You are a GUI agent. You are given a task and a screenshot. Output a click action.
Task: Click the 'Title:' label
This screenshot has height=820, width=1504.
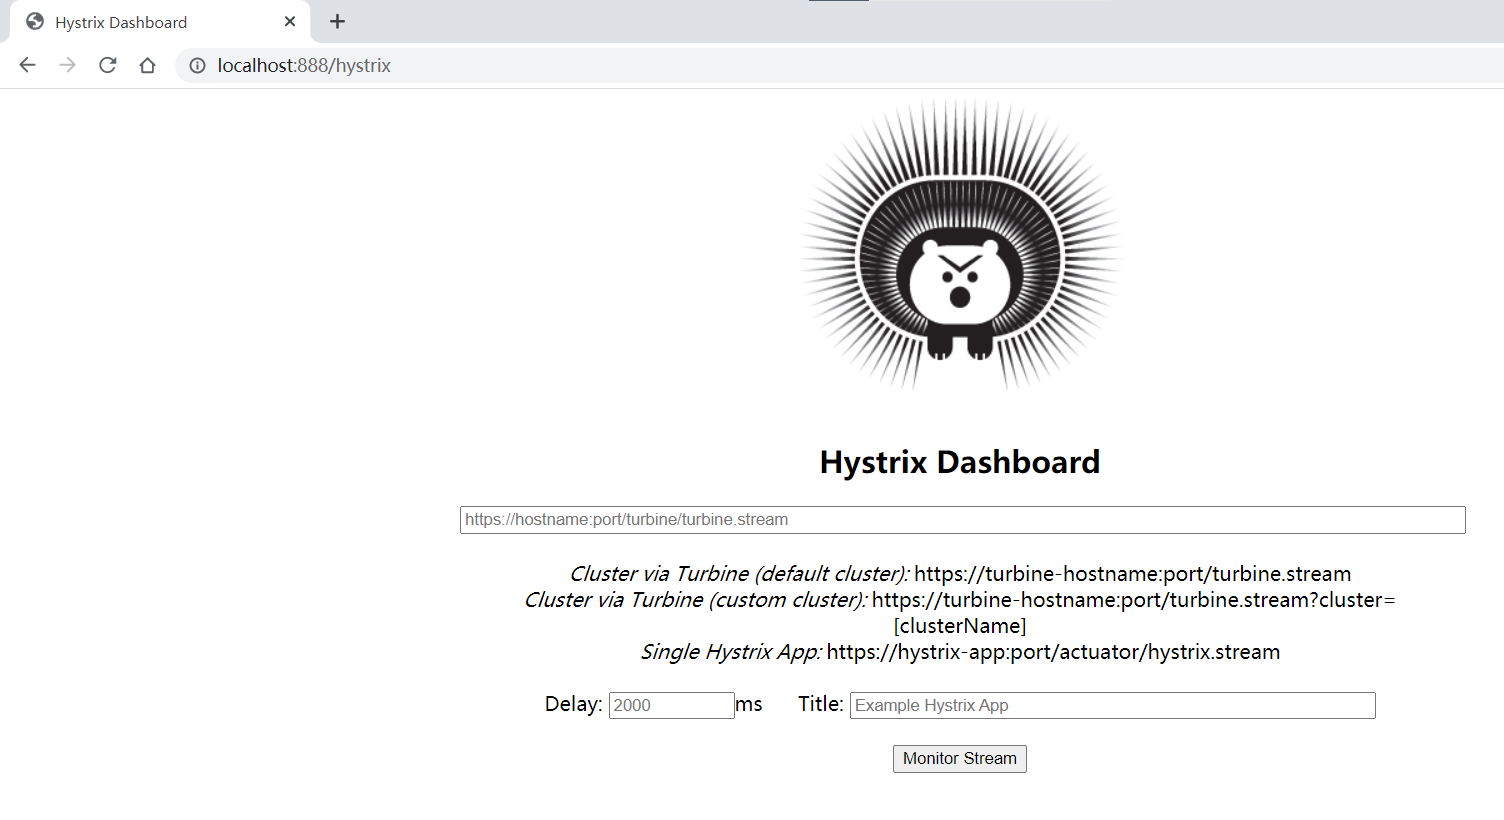pos(821,704)
